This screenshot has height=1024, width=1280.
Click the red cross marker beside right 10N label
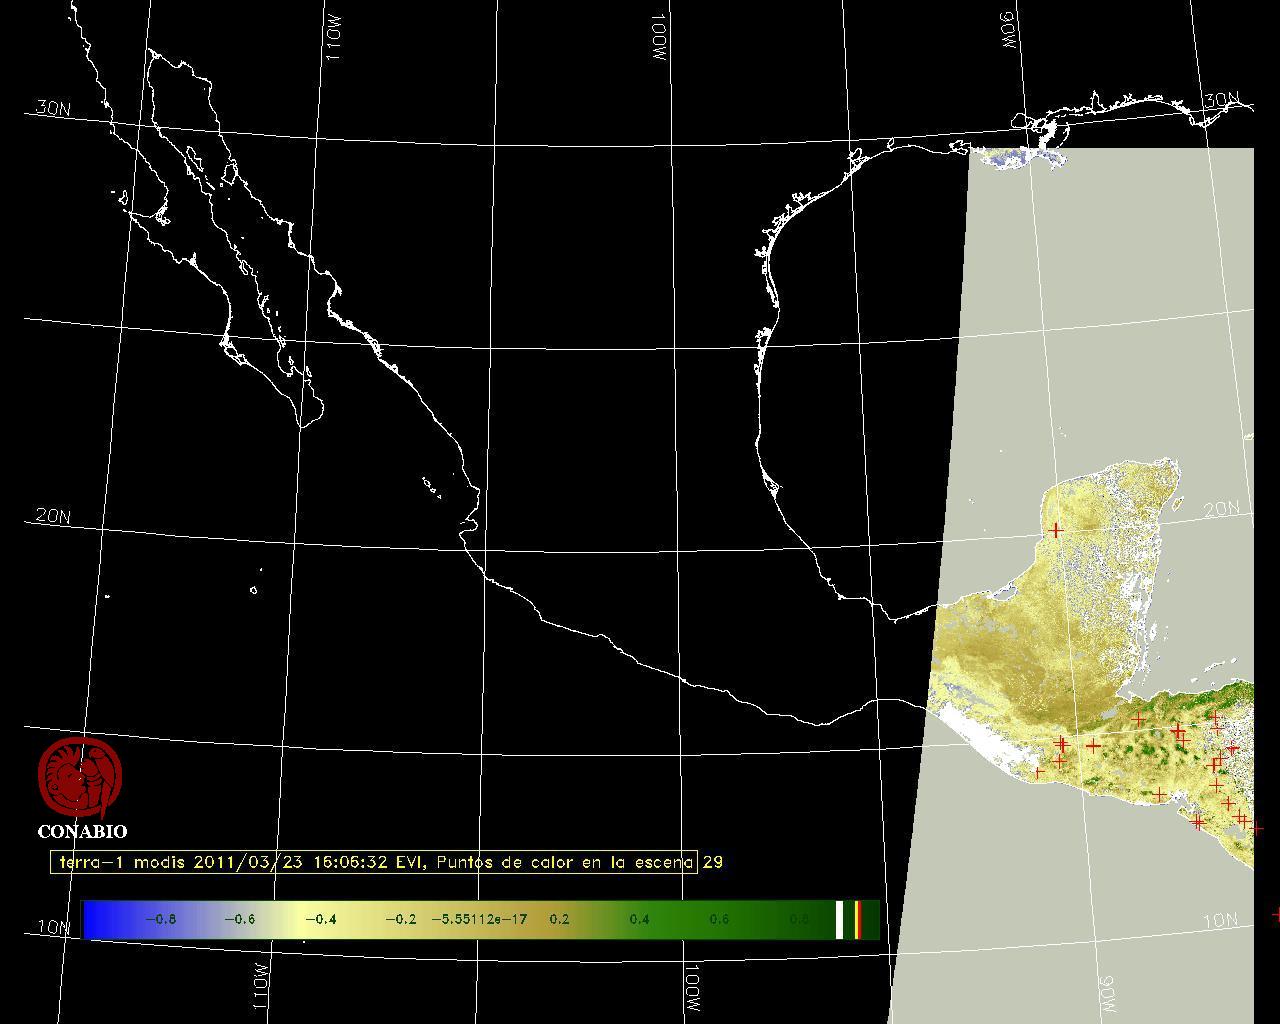1276,914
